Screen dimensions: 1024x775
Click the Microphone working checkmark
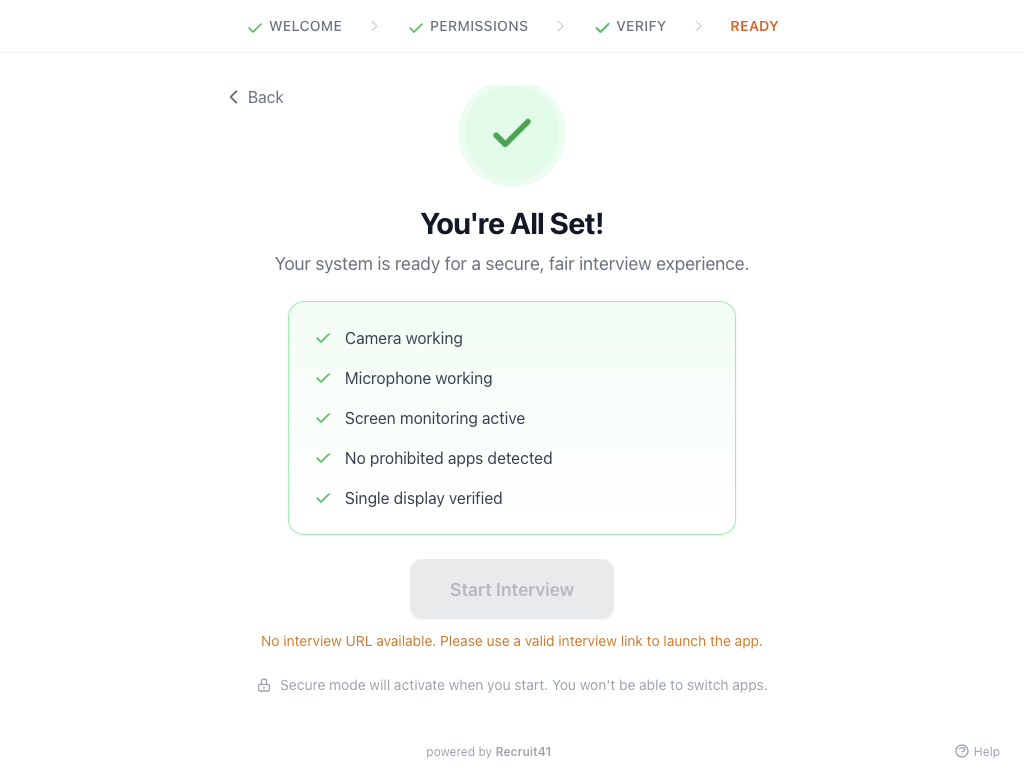[322, 378]
